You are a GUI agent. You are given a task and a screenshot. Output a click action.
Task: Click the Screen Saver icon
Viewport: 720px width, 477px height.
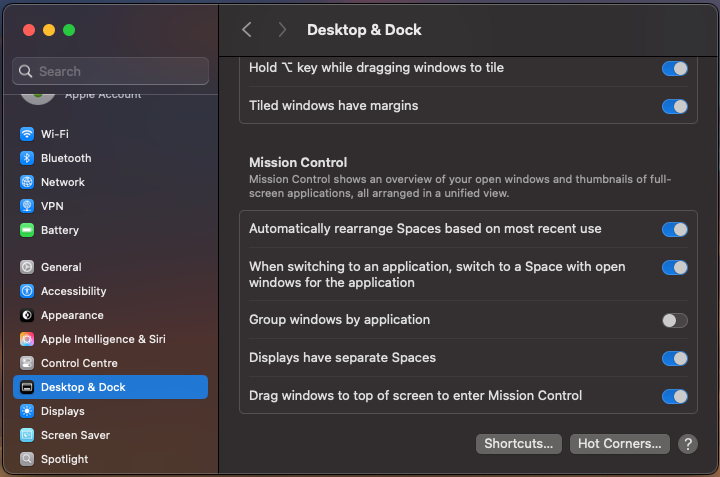pos(27,435)
